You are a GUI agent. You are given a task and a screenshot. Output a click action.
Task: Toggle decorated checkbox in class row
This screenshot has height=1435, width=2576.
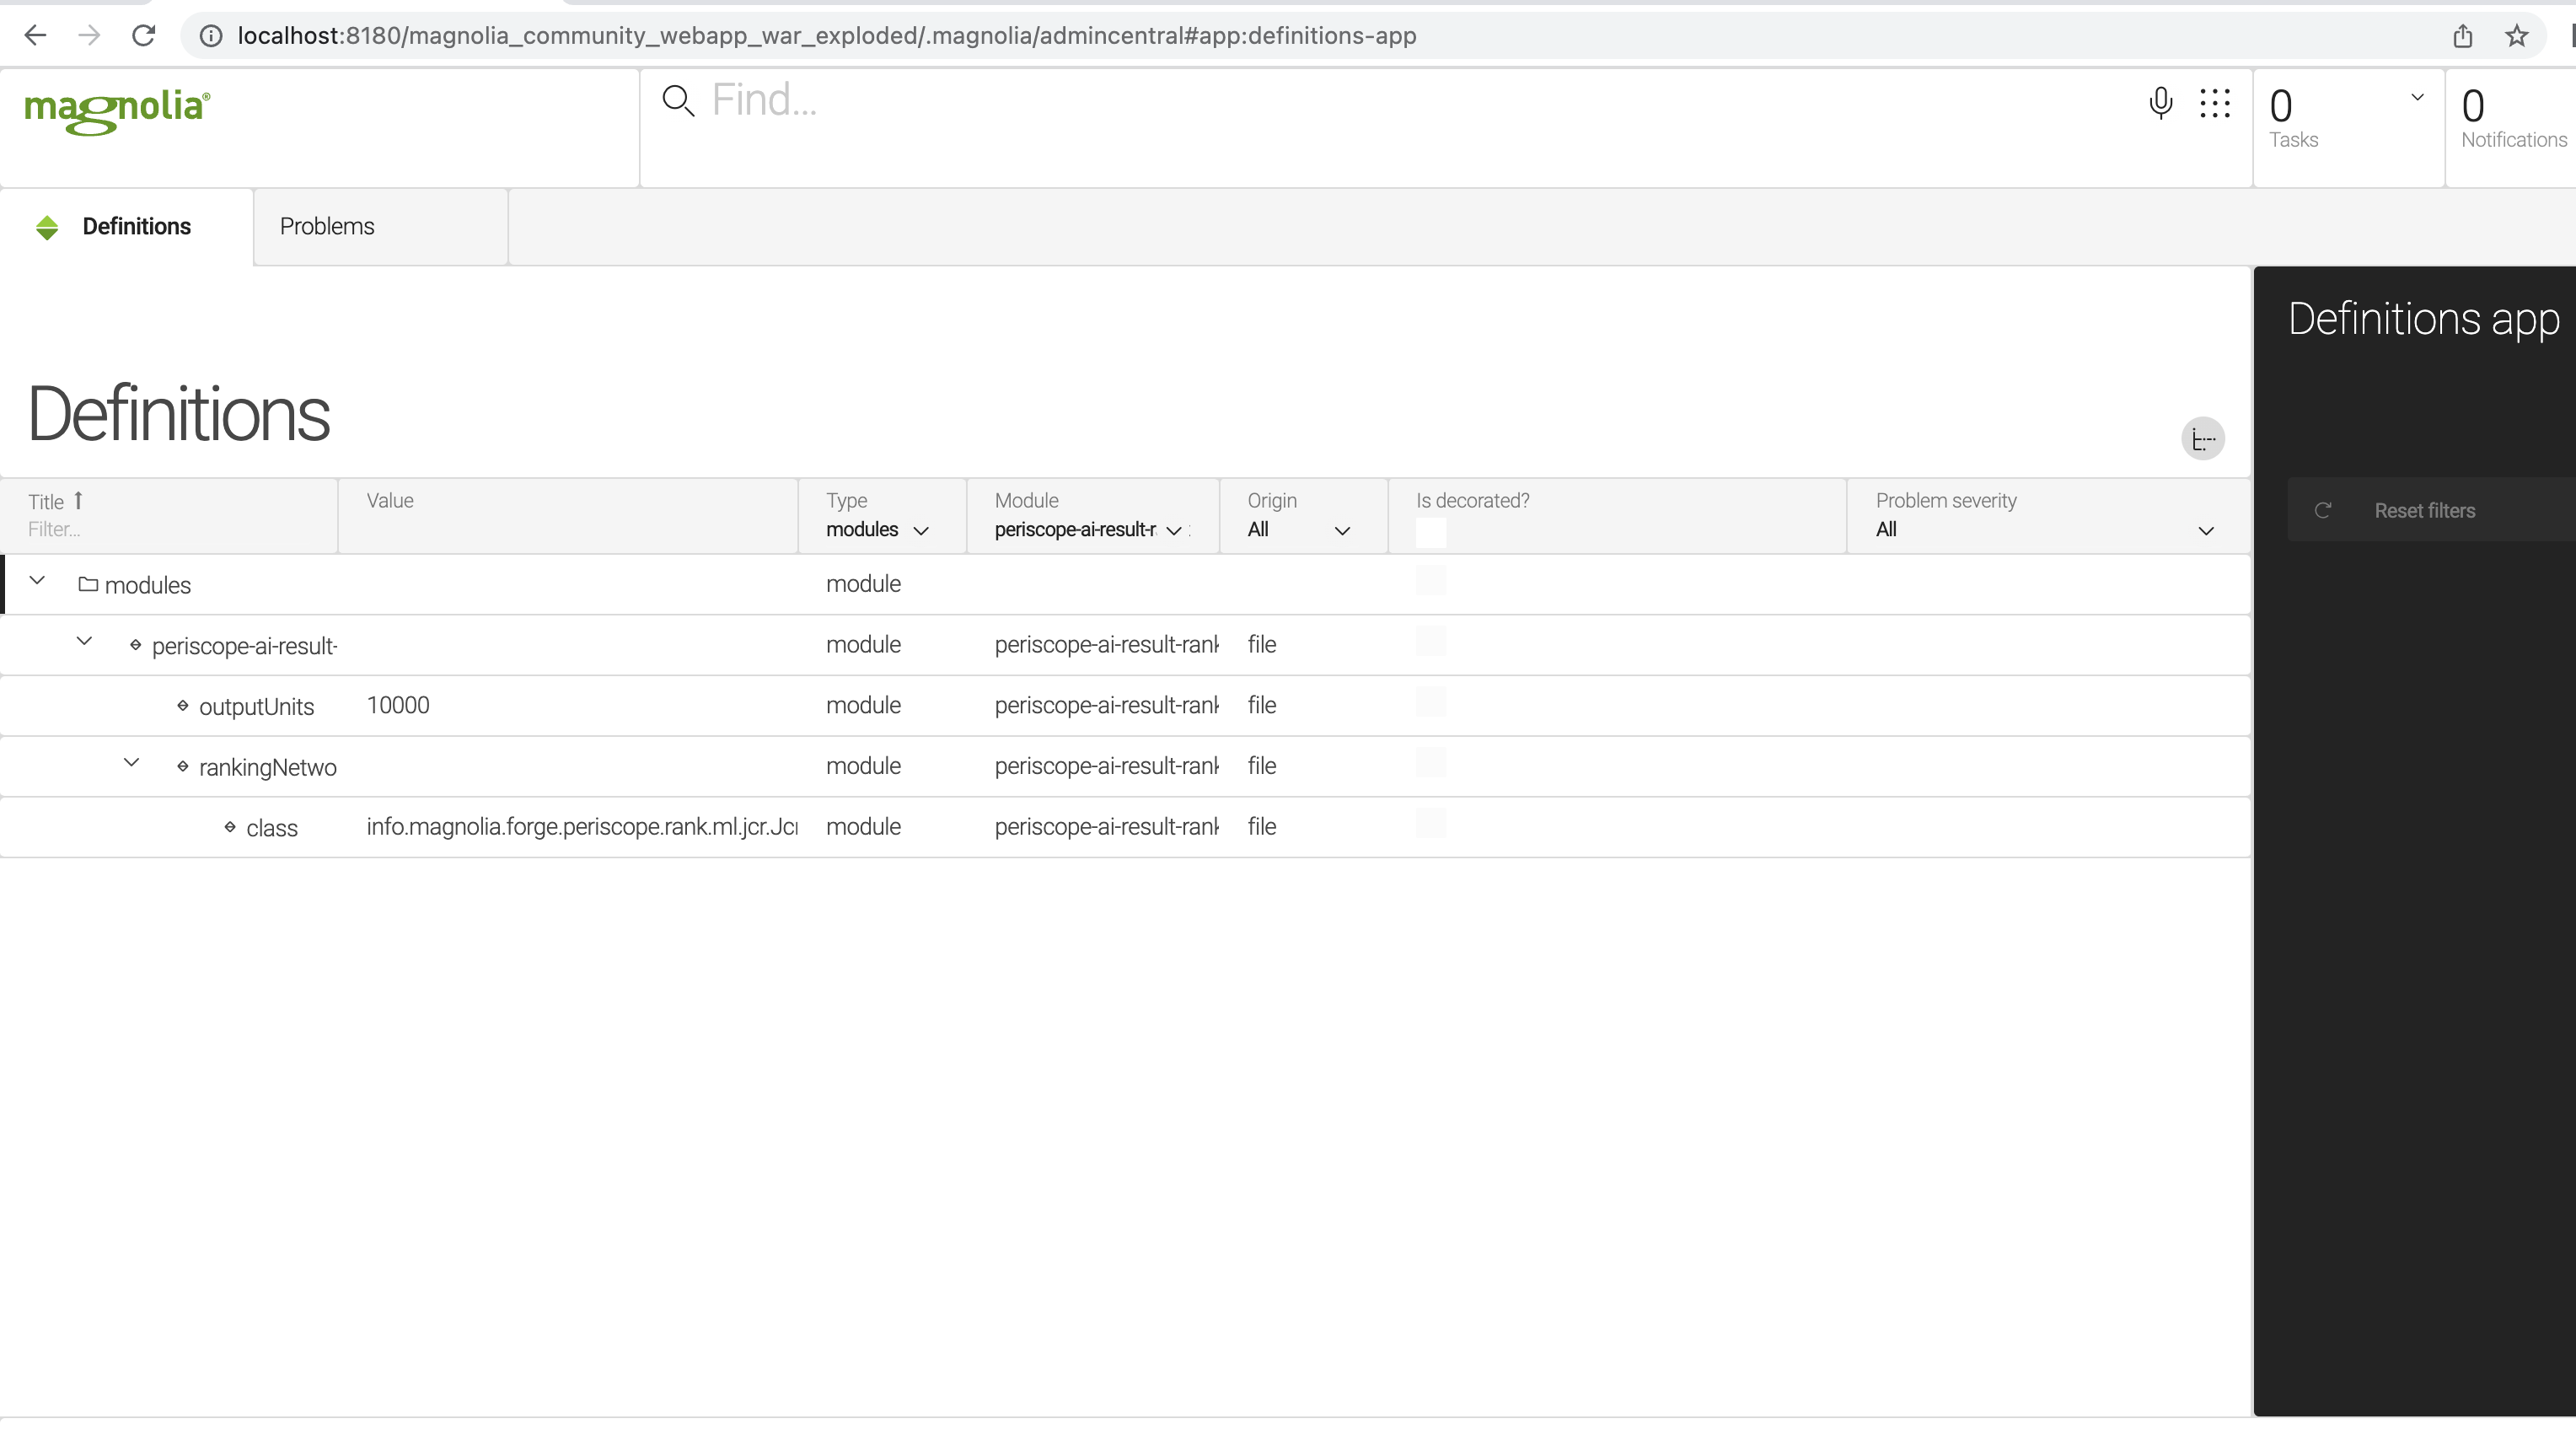(x=1430, y=824)
